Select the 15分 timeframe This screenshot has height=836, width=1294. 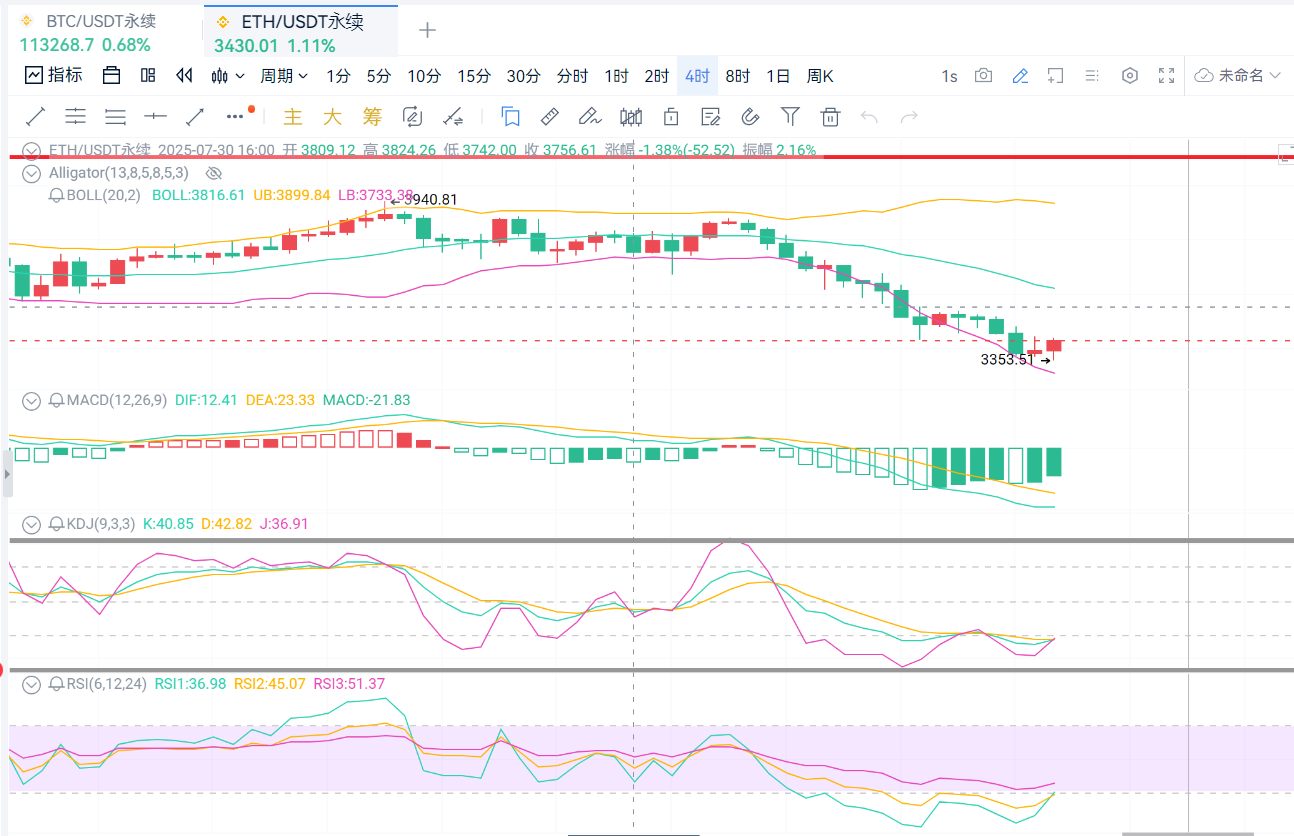point(474,76)
